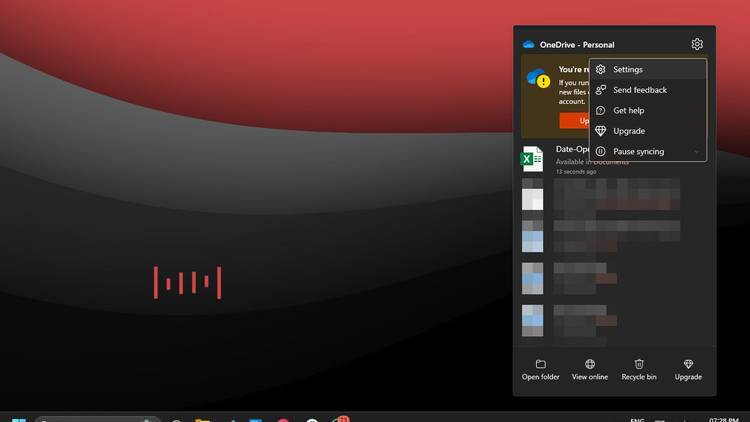Click the OneDrive cloud logo in header
This screenshot has height=422, width=750.
click(x=529, y=45)
